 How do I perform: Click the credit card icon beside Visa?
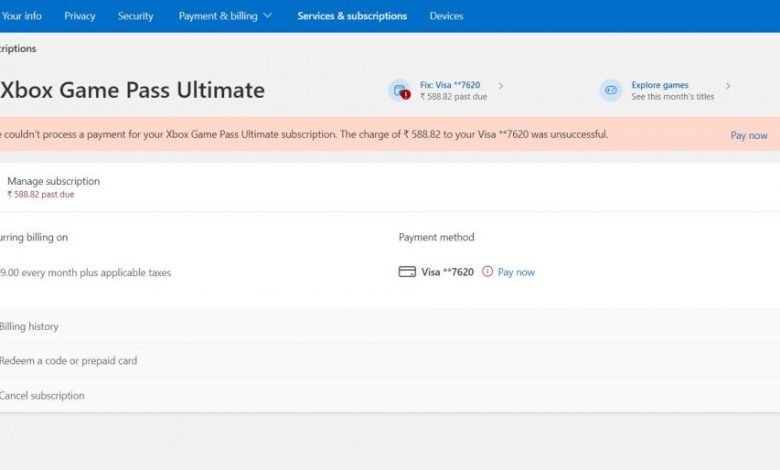tap(407, 272)
